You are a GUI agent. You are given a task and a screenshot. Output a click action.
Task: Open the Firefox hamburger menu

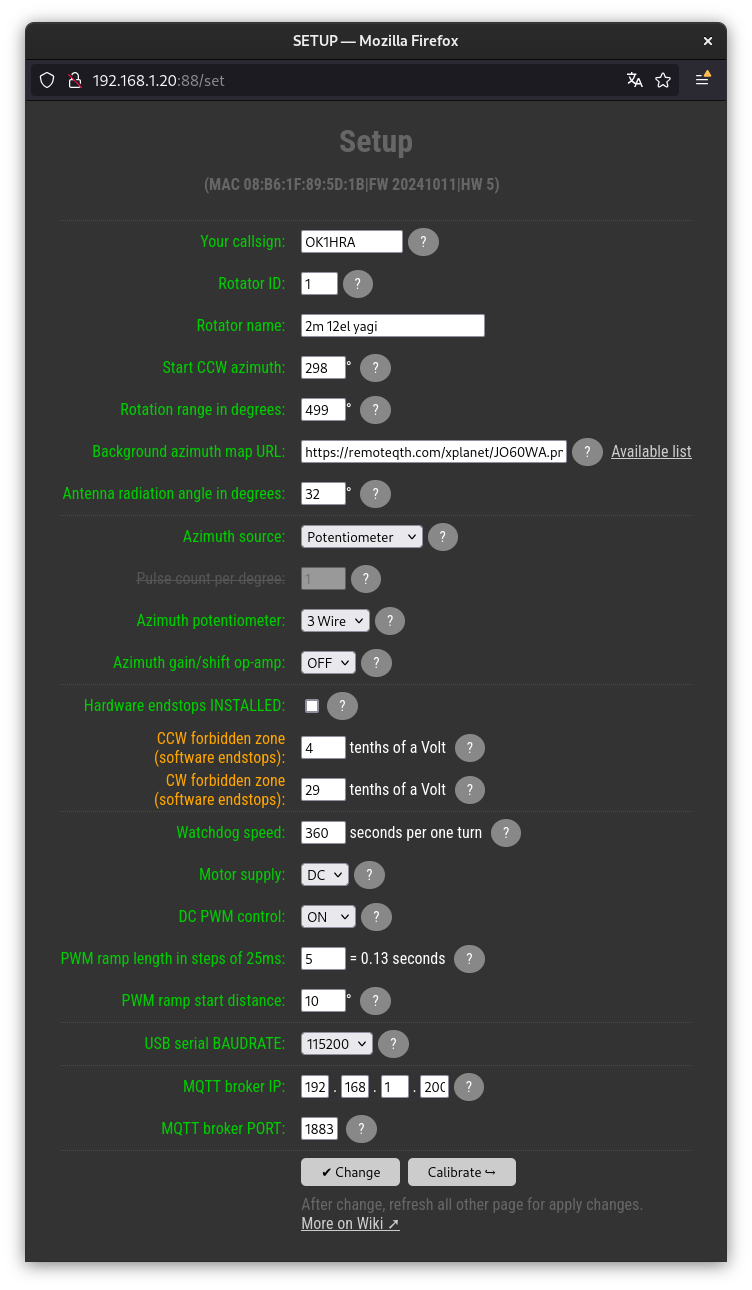(x=703, y=80)
